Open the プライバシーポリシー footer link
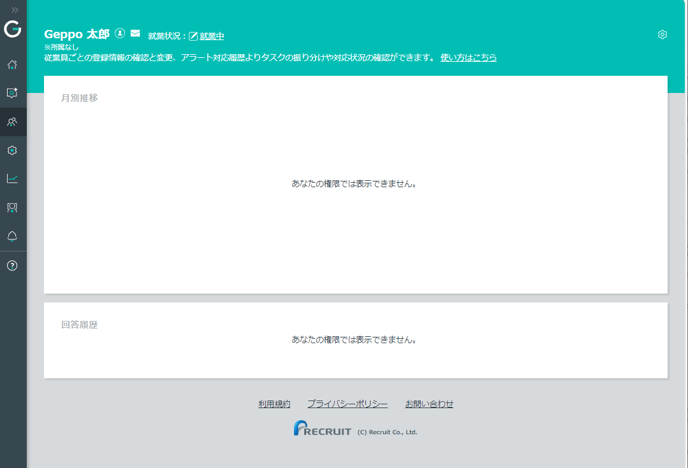Screen dimensions: 688x468 pos(348,404)
